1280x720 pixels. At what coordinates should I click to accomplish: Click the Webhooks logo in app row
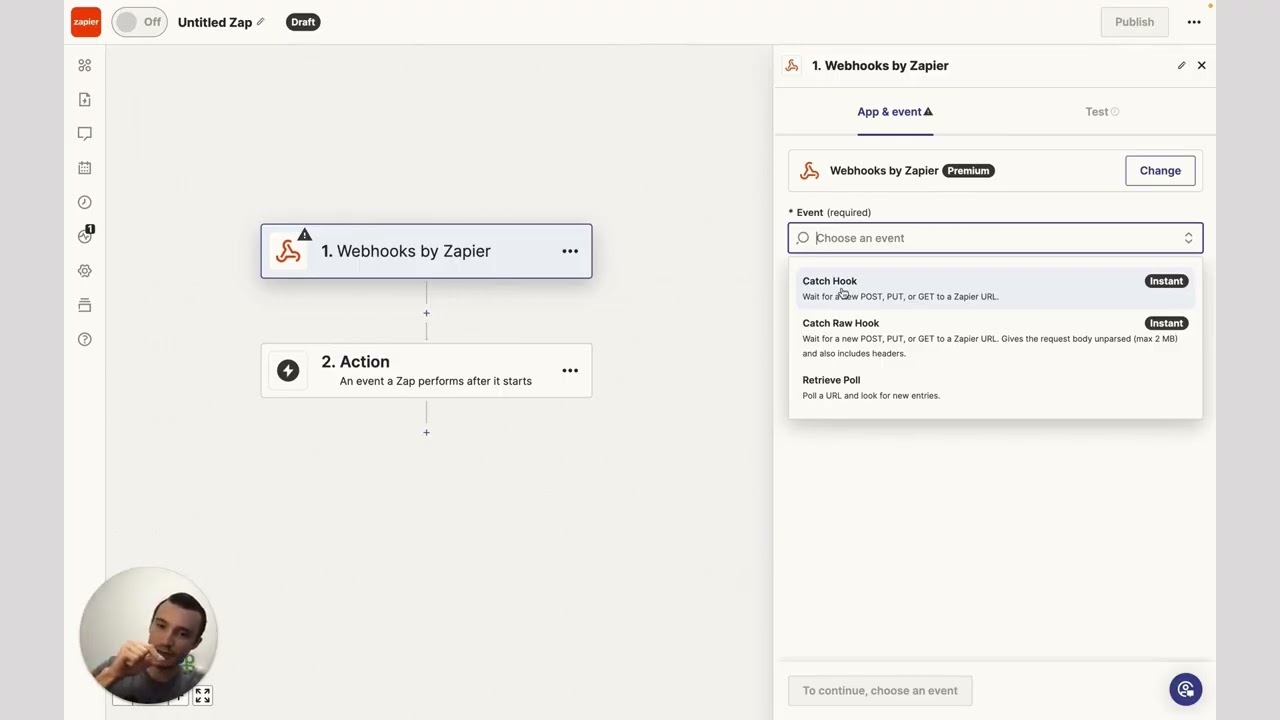810,171
